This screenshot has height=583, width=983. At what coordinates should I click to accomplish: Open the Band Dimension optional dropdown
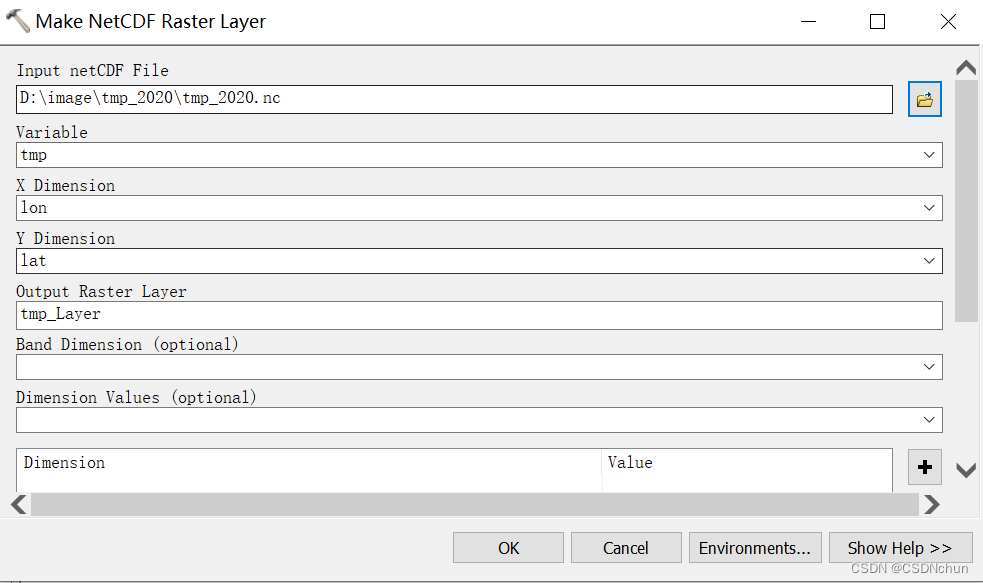tap(930, 366)
